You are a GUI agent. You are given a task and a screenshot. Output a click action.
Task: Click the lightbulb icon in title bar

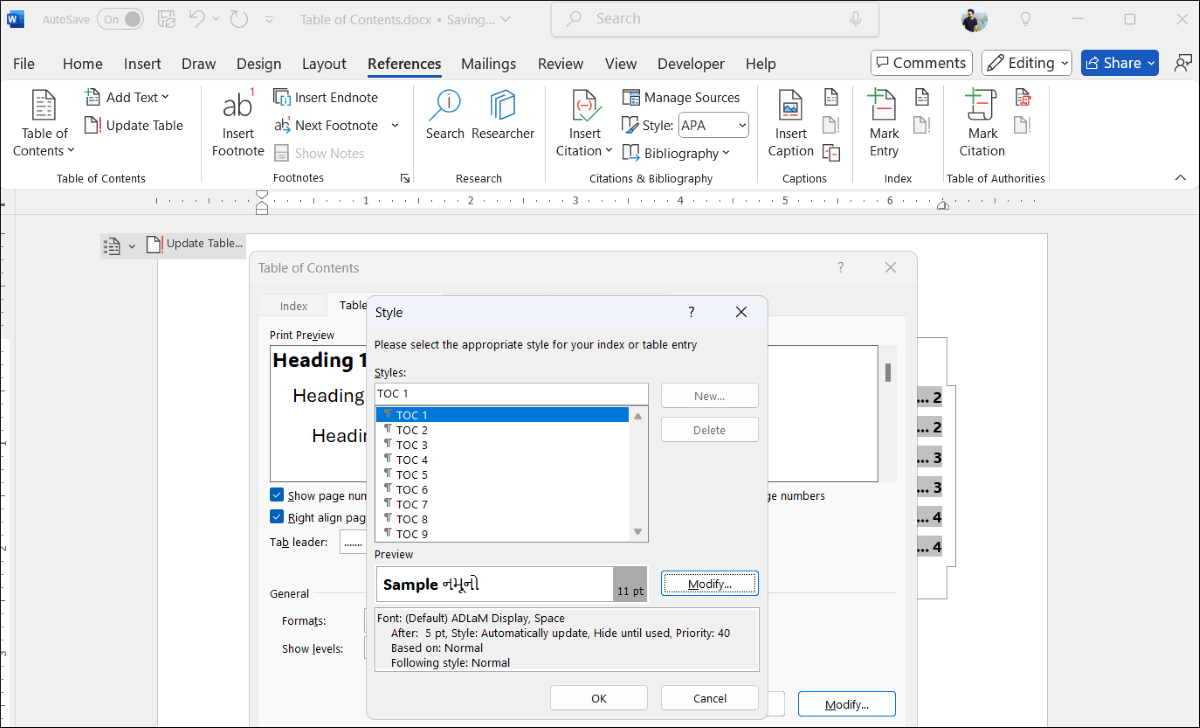(1025, 19)
